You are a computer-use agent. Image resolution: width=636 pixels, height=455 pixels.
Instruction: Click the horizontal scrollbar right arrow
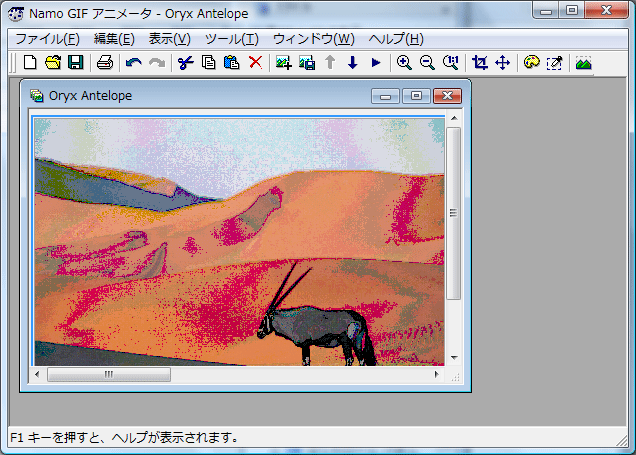(436, 374)
